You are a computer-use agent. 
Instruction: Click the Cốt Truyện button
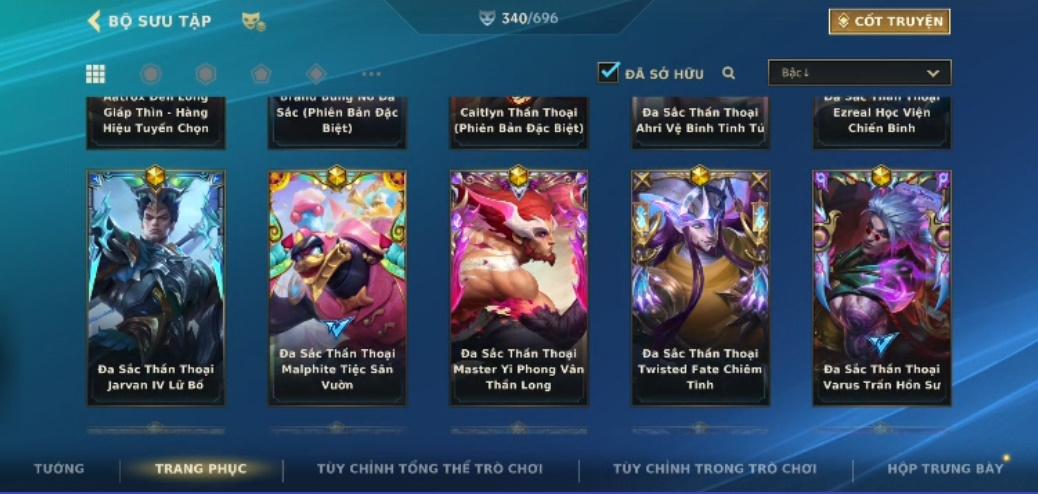(890, 21)
